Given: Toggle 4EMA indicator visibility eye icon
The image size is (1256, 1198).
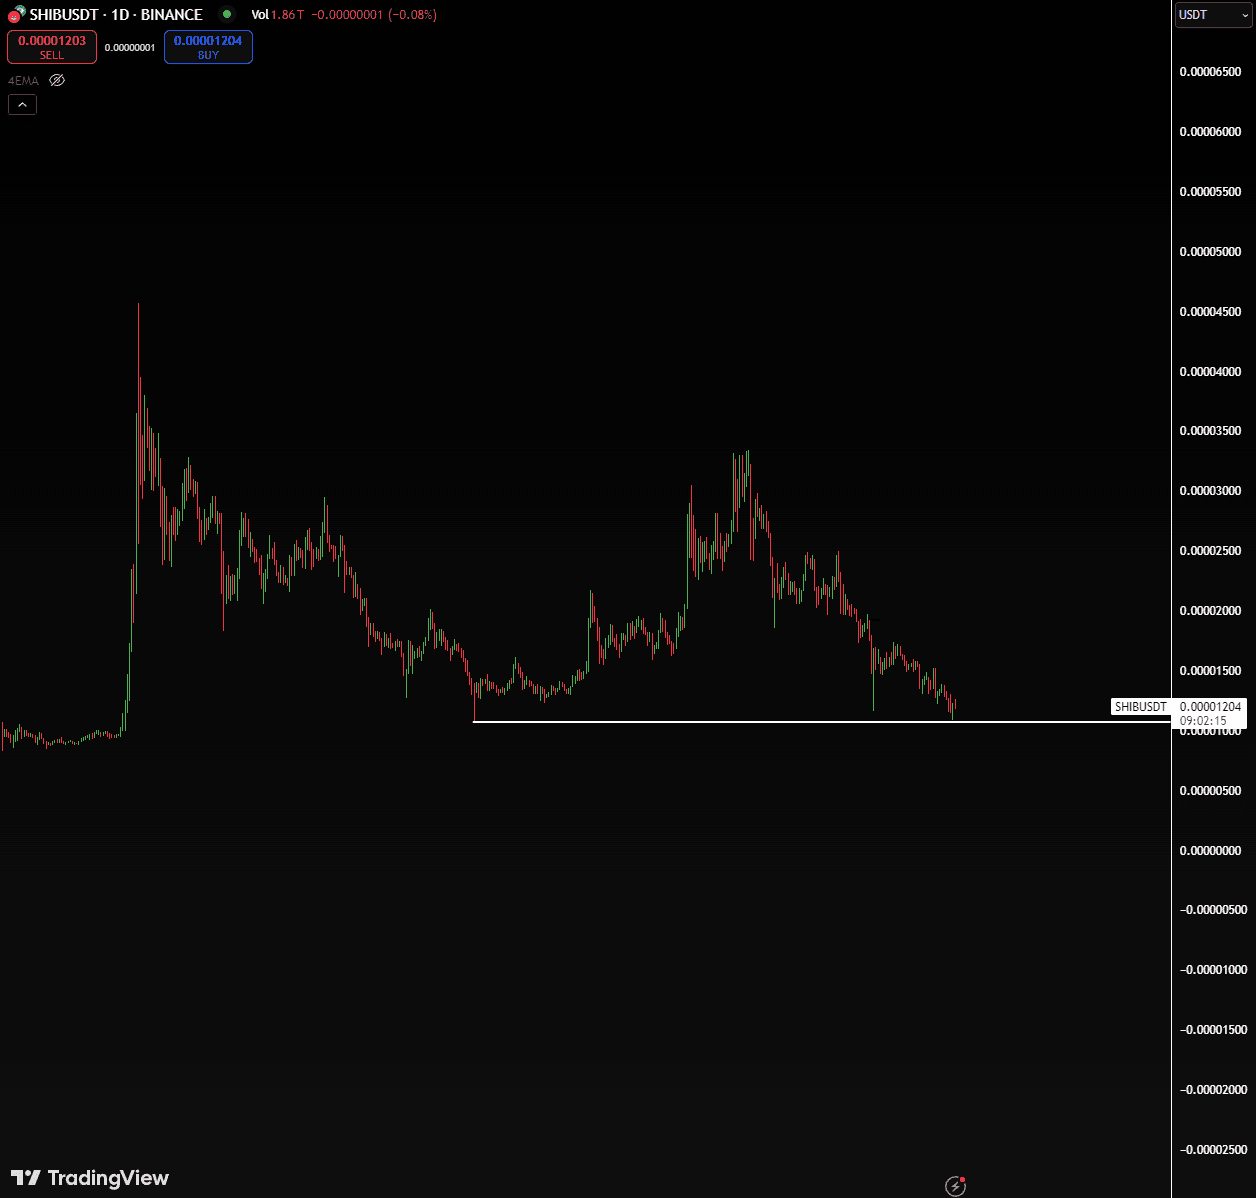Looking at the screenshot, I should tap(57, 80).
